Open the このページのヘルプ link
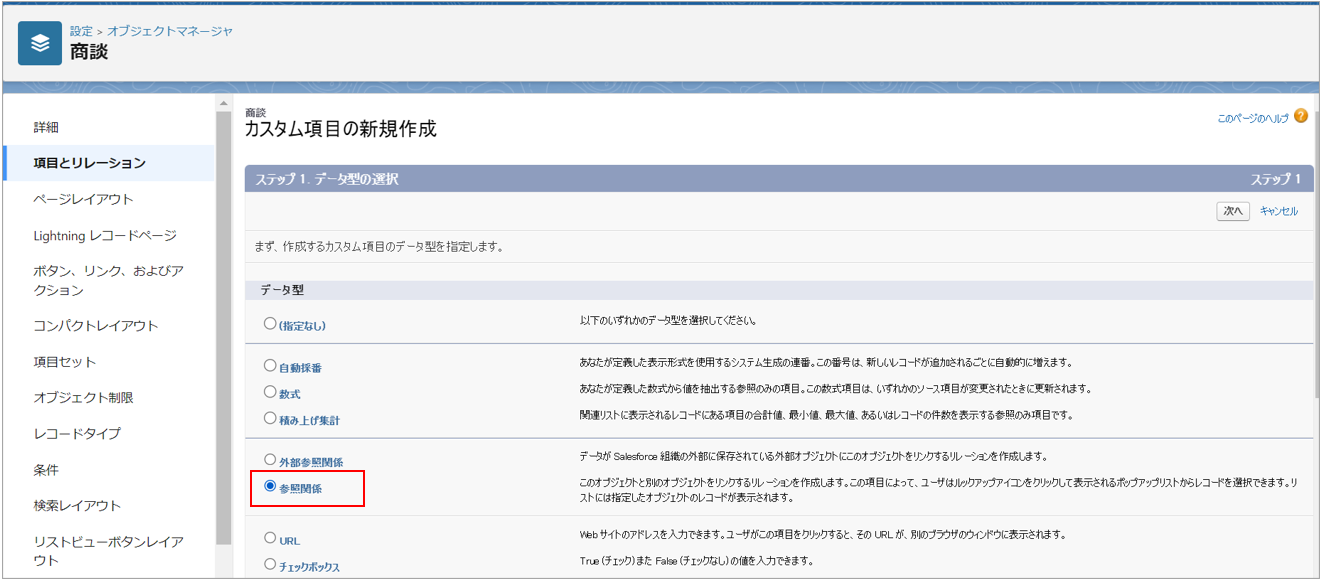 click(1252, 118)
